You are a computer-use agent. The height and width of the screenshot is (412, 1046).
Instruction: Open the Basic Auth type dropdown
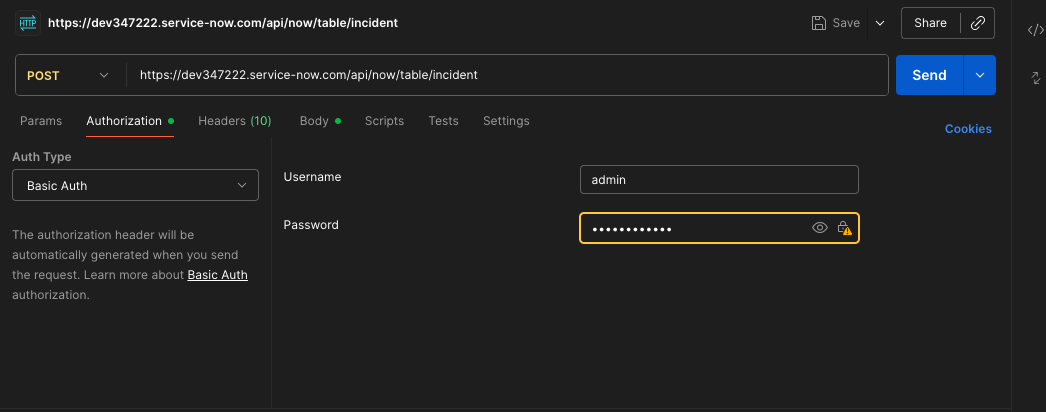click(135, 185)
